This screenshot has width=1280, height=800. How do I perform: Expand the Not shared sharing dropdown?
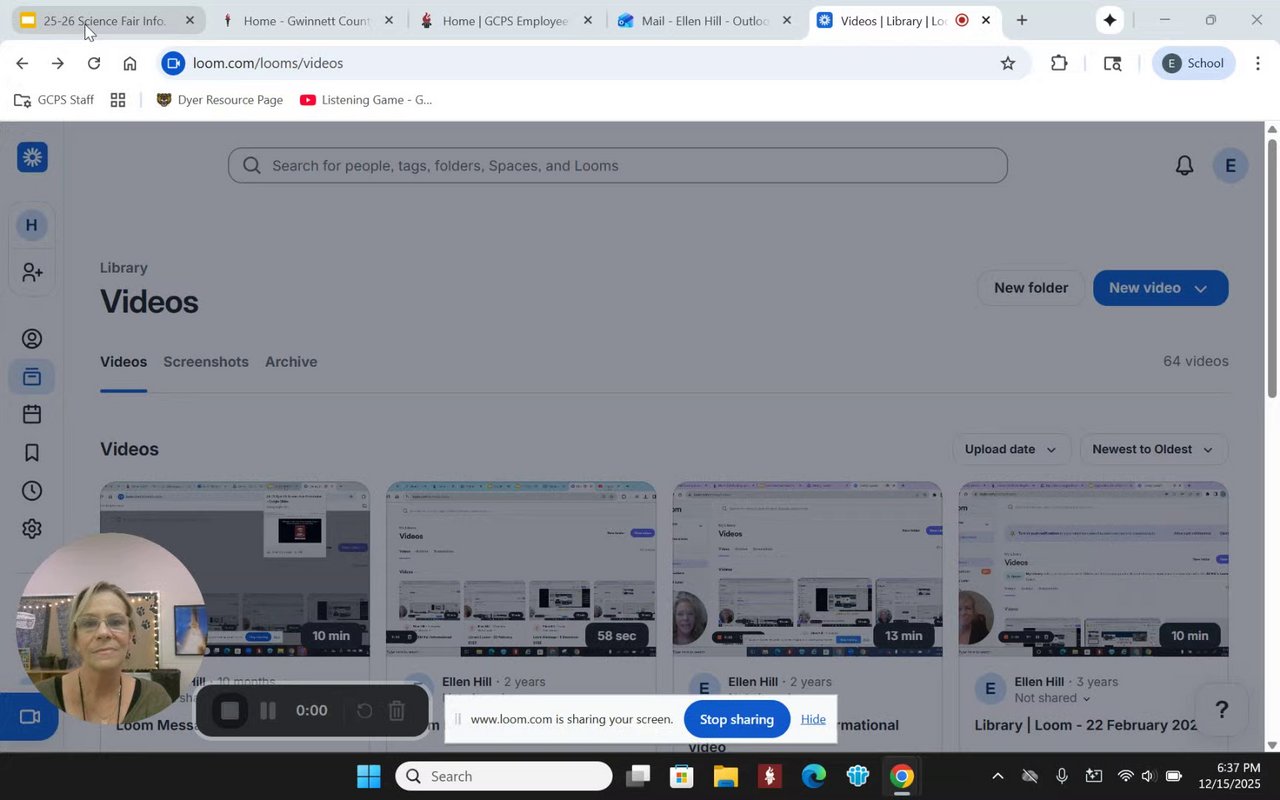[x=1052, y=698]
